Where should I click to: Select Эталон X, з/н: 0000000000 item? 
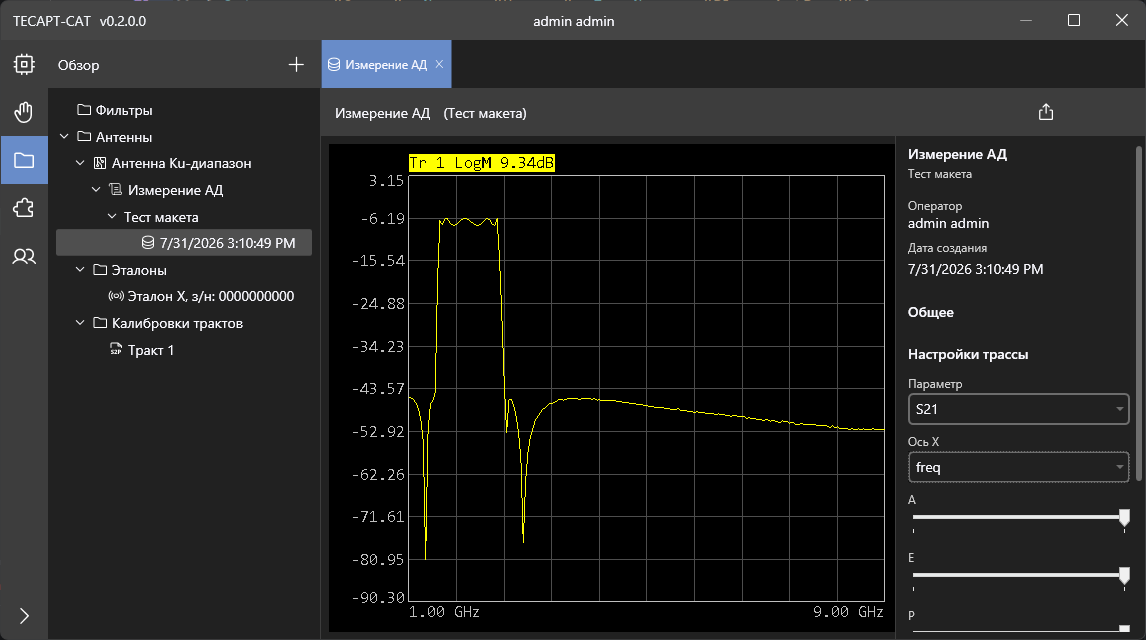click(201, 296)
